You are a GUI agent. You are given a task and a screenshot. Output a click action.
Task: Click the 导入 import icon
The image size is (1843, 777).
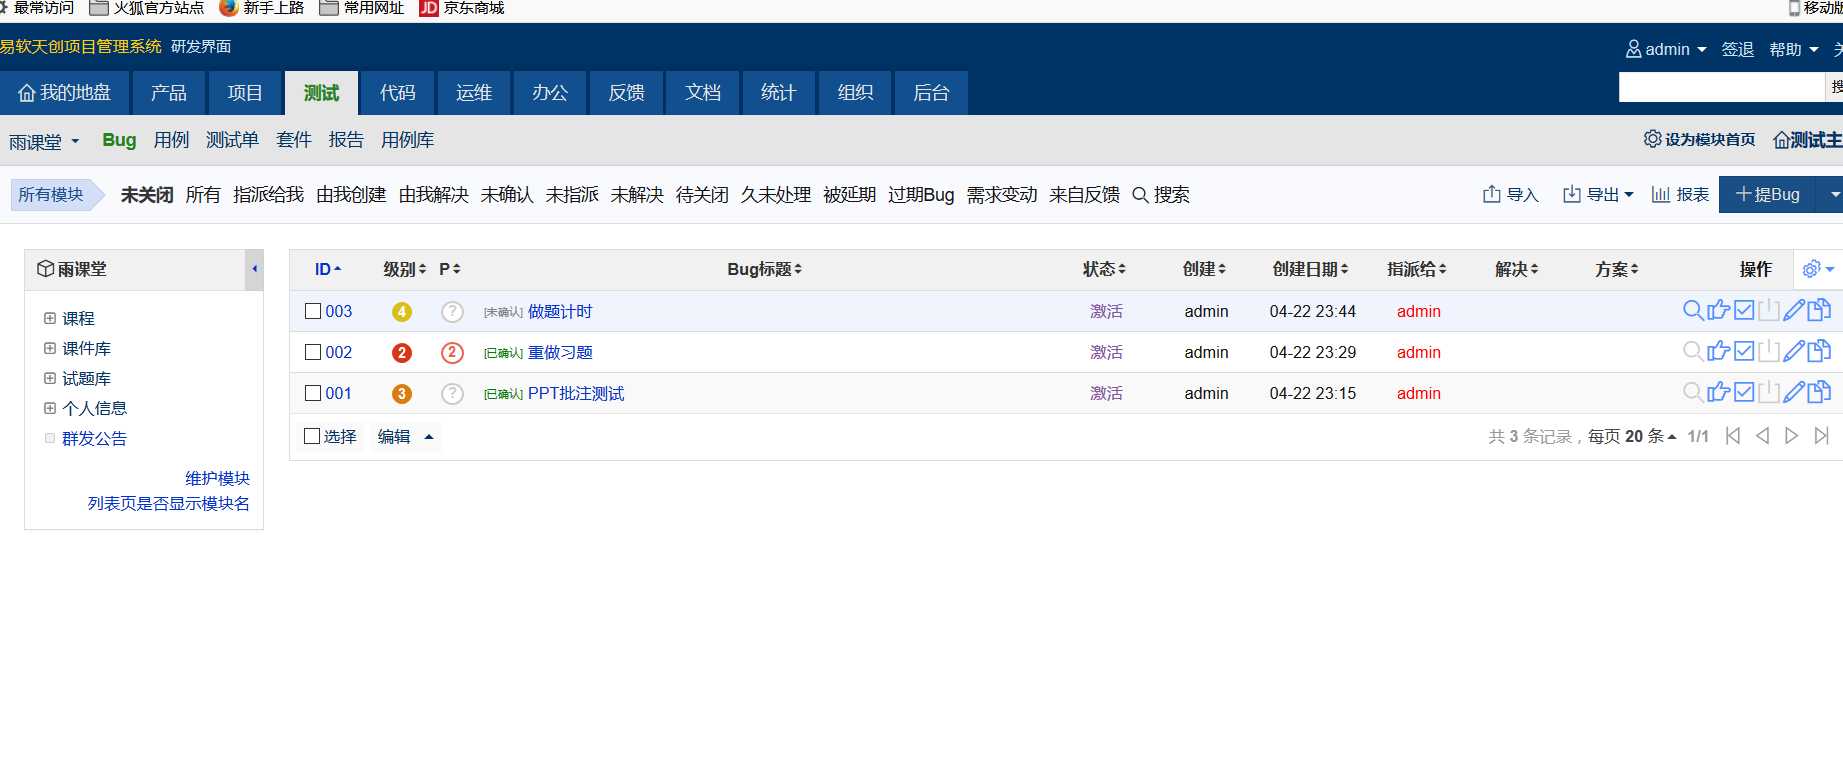pyautogui.click(x=1491, y=194)
